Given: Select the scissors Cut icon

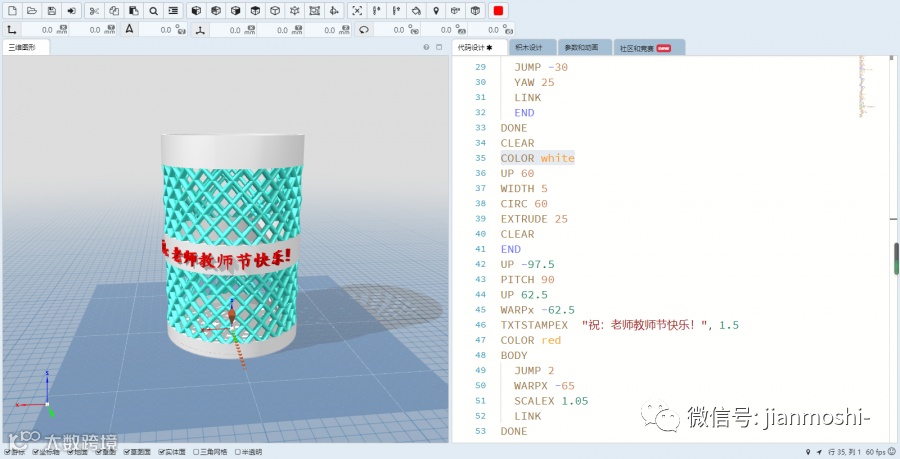Looking at the screenshot, I should pyautogui.click(x=93, y=10).
